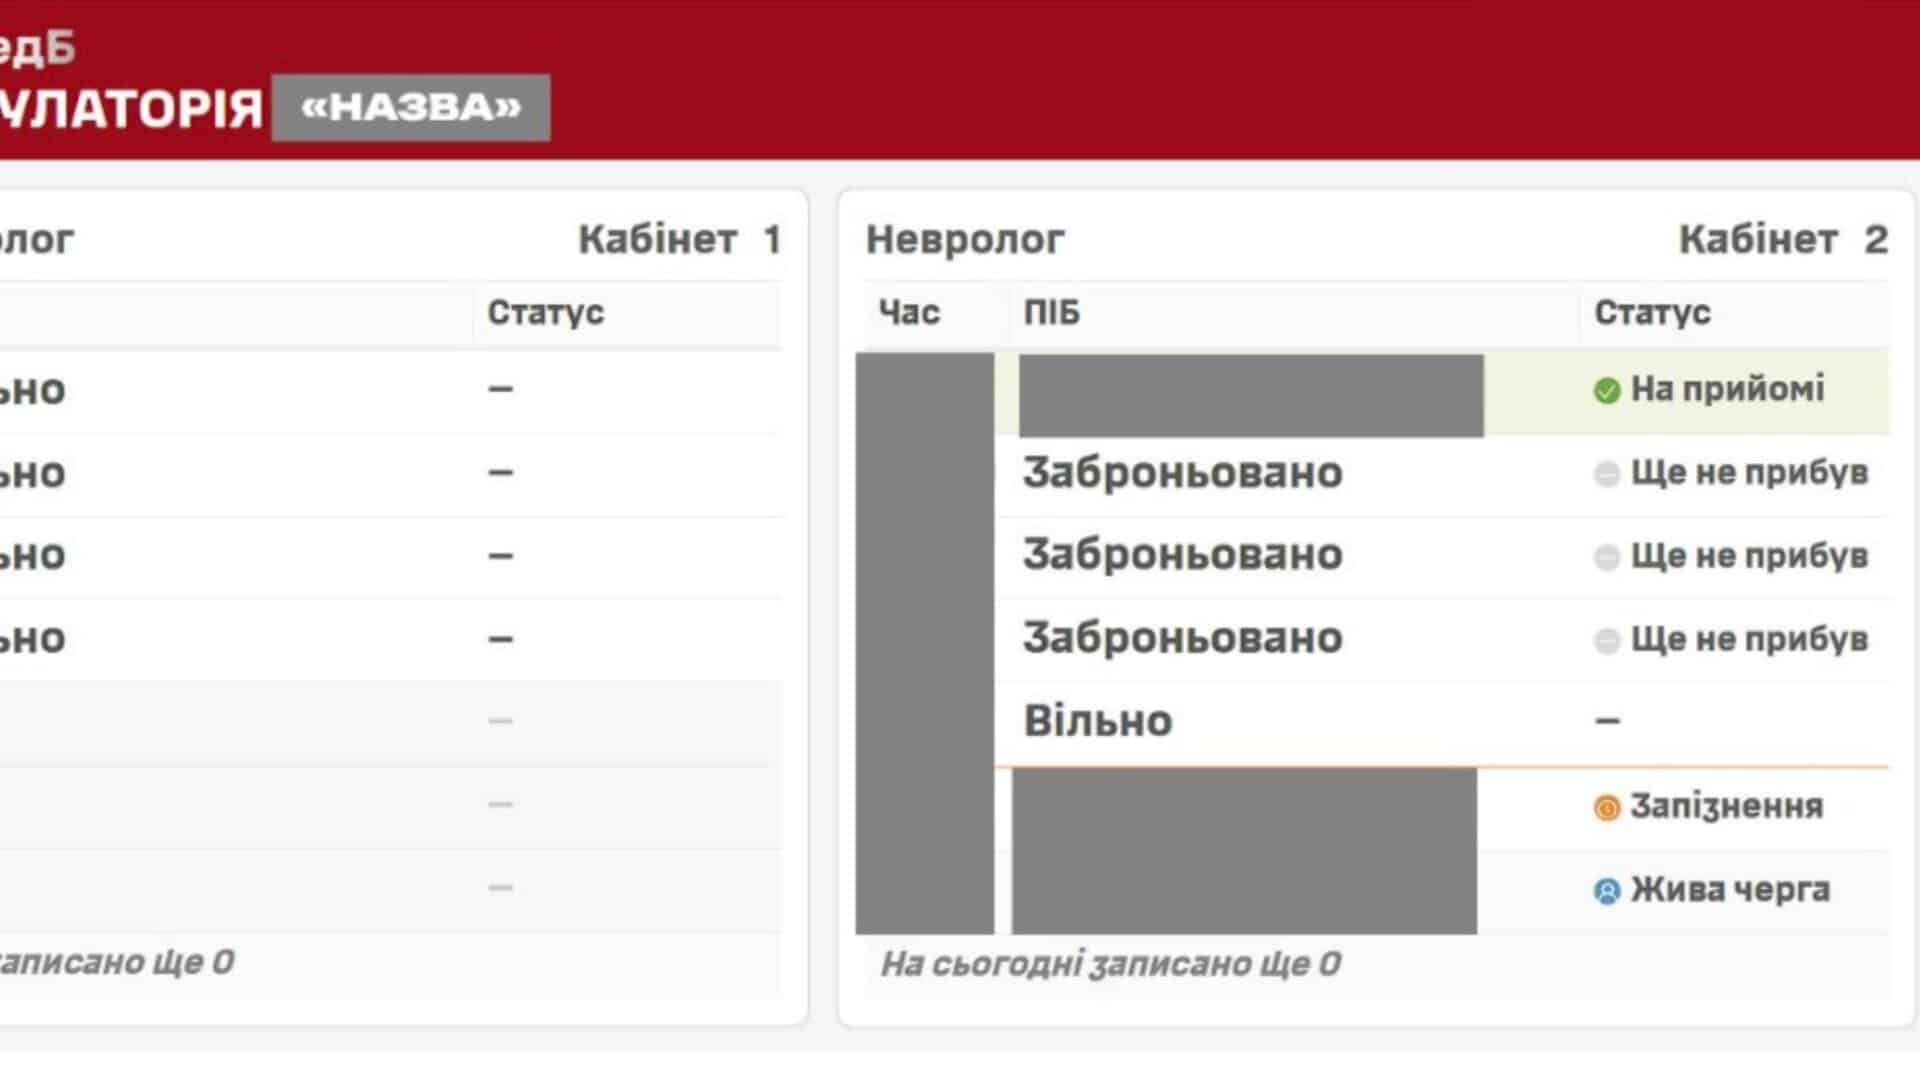The height and width of the screenshot is (1080, 1920).
Task: Click the green 'На прийомі' check icon
Action: (1606, 391)
